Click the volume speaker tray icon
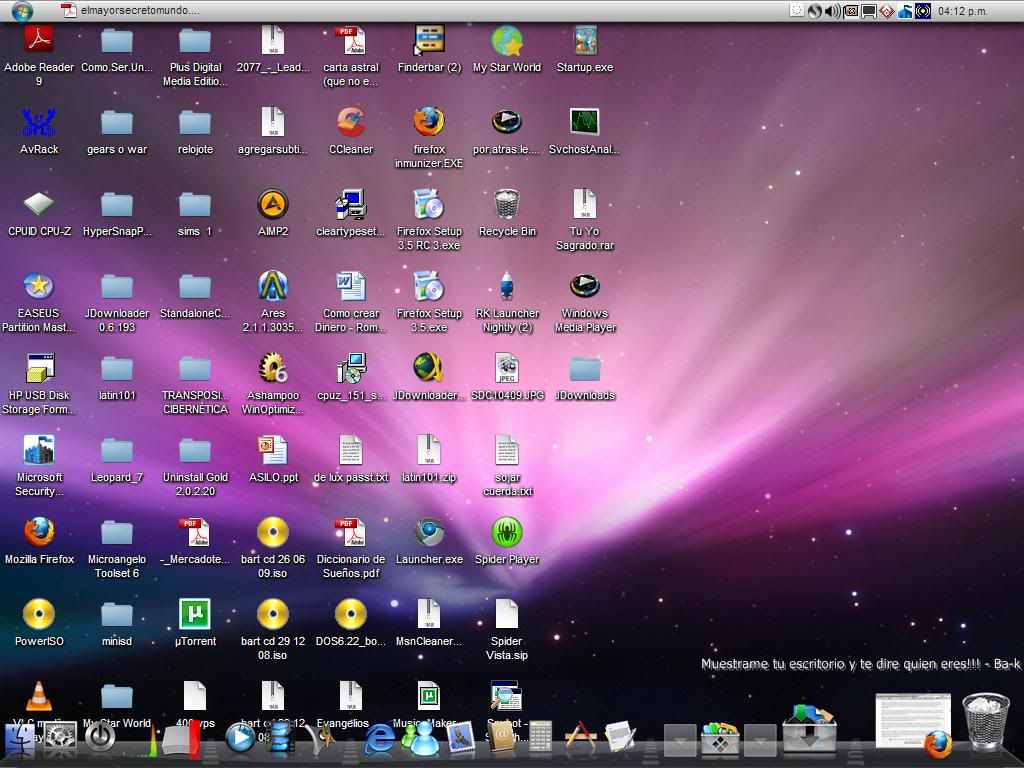Image resolution: width=1024 pixels, height=768 pixels. 833,11
